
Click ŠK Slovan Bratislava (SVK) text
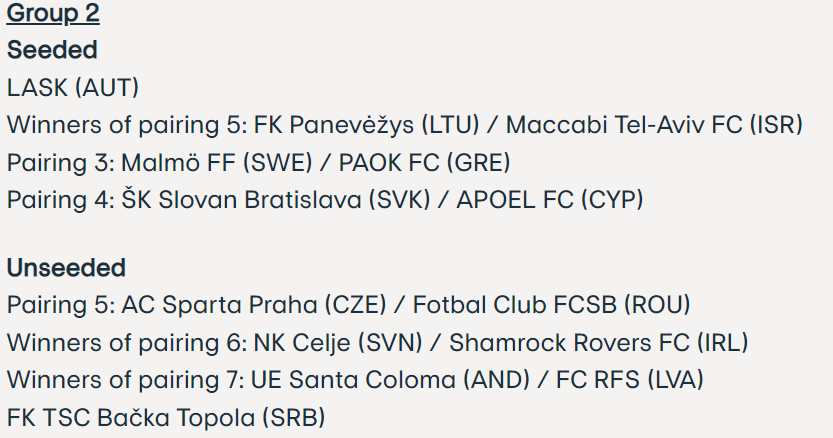[276, 200]
